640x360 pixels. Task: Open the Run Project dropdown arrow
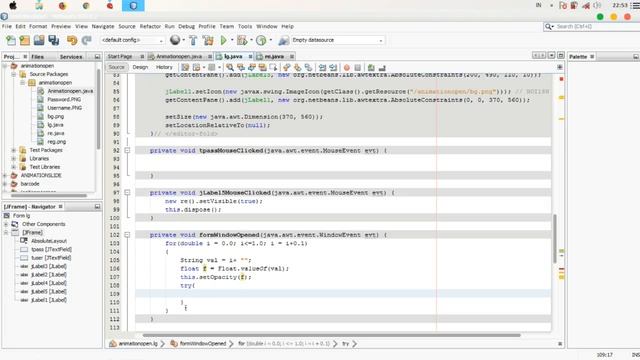coord(232,40)
